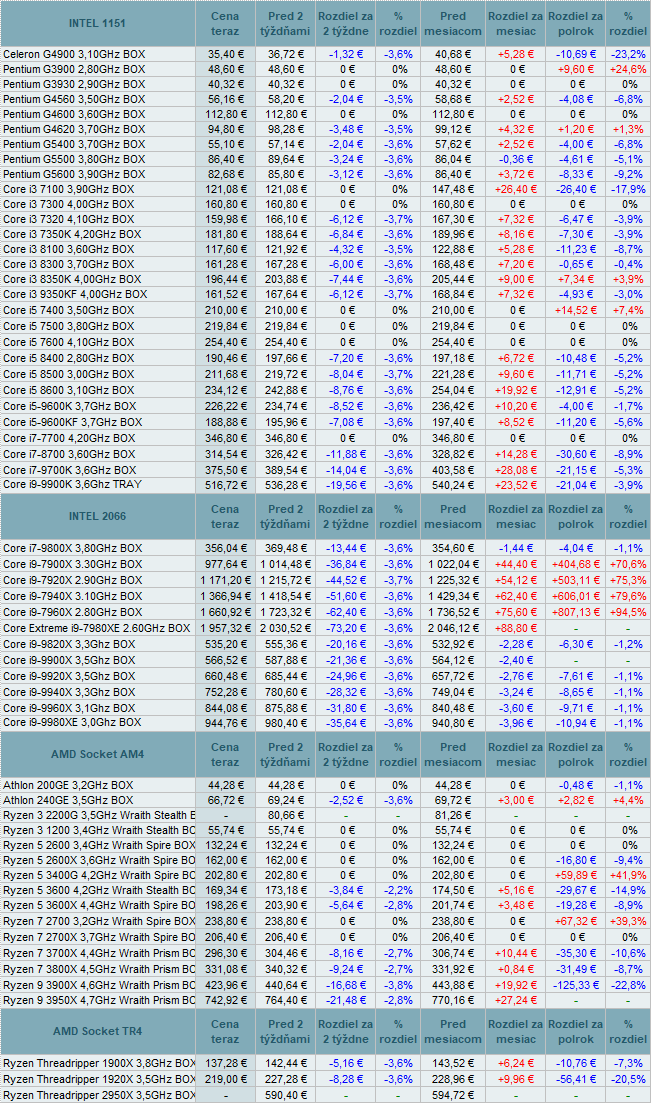
Task: Click 'Pred 2 týždňami' header in AMD Socket TR4 table
Action: pyautogui.click(x=285, y=1031)
